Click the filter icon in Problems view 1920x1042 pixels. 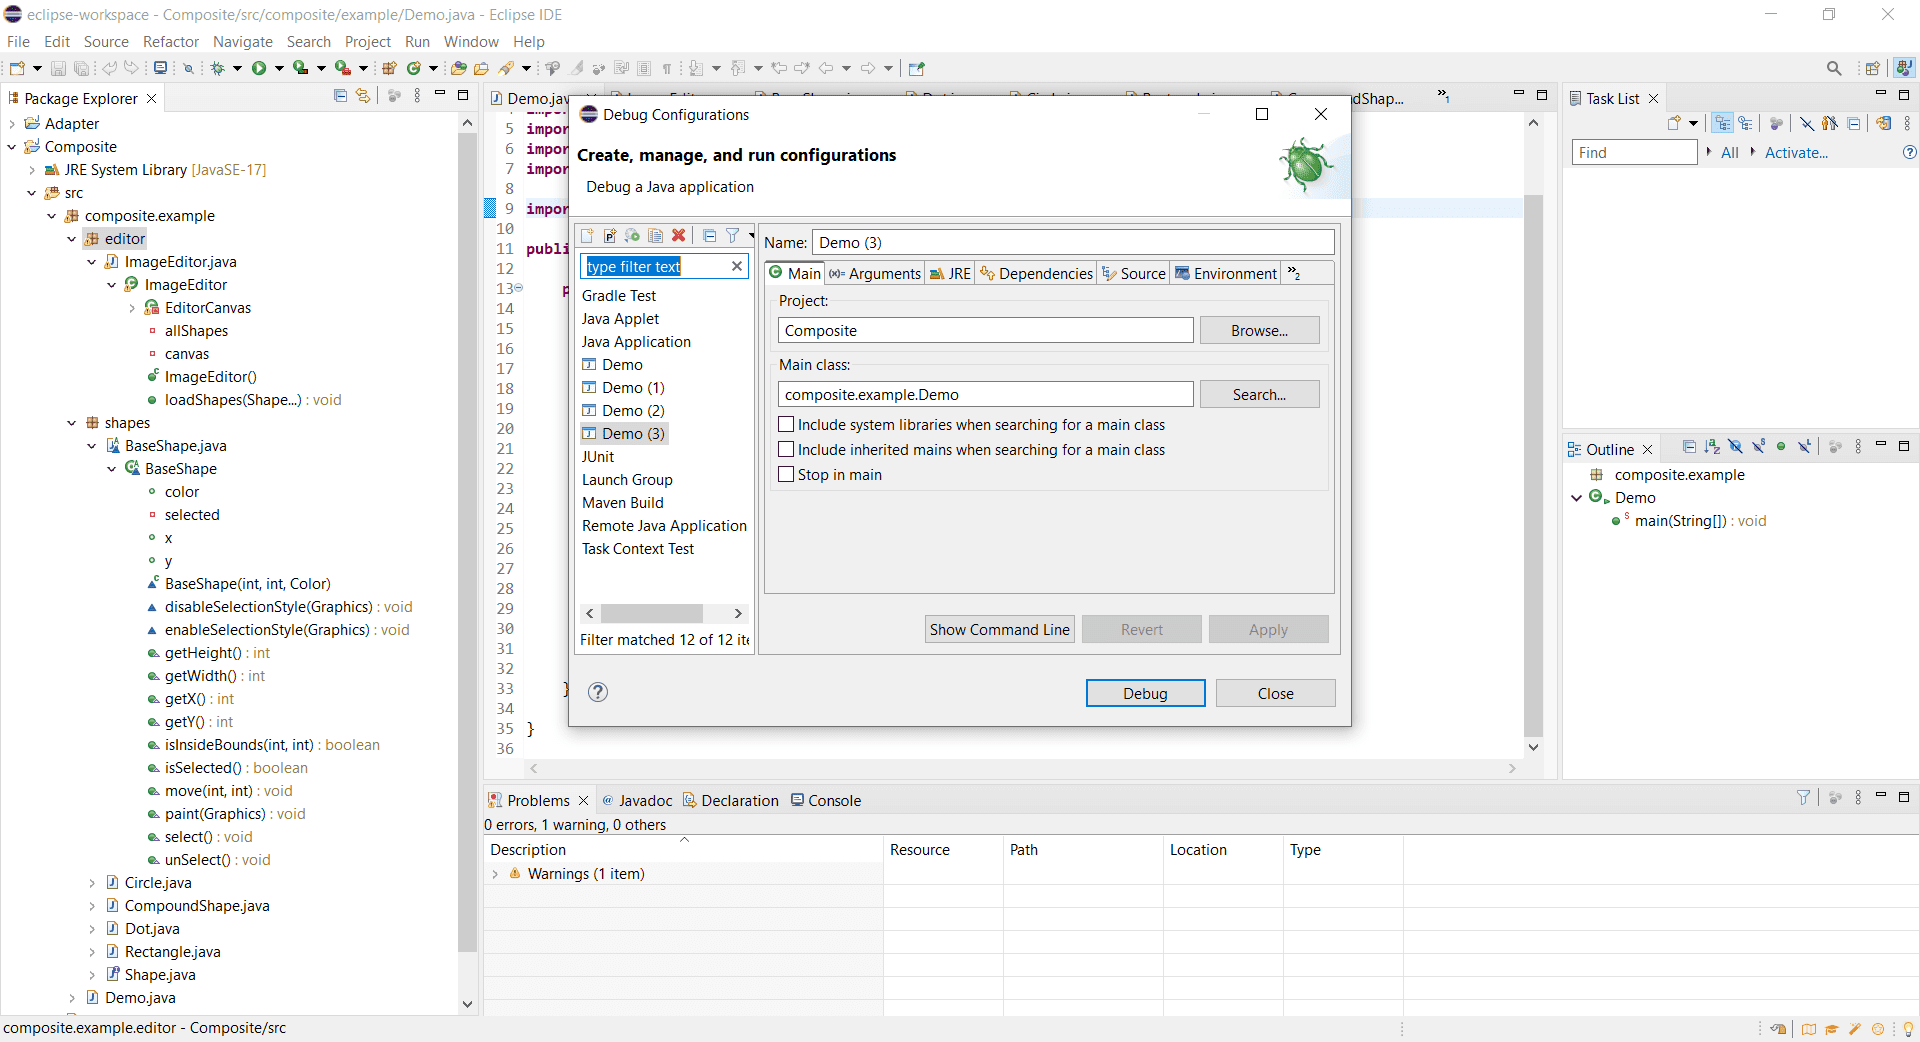(1803, 798)
